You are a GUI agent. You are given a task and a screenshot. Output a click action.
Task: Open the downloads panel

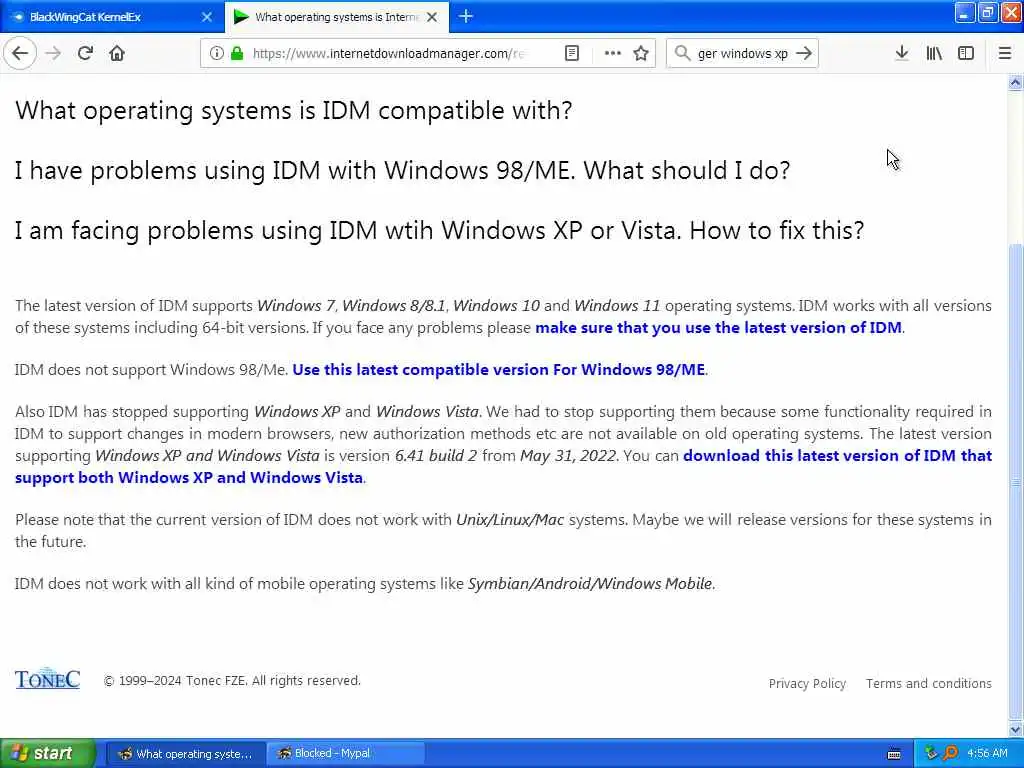coord(901,54)
